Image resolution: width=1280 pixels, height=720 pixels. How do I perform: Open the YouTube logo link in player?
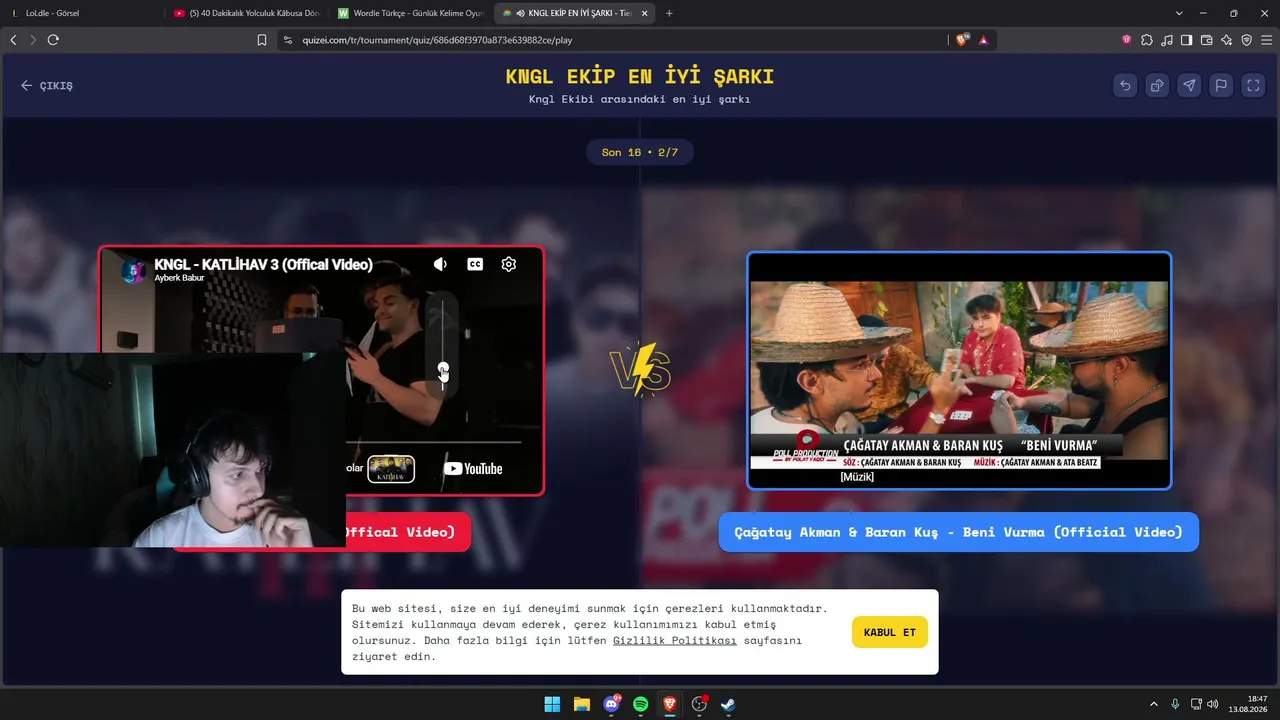click(x=473, y=468)
